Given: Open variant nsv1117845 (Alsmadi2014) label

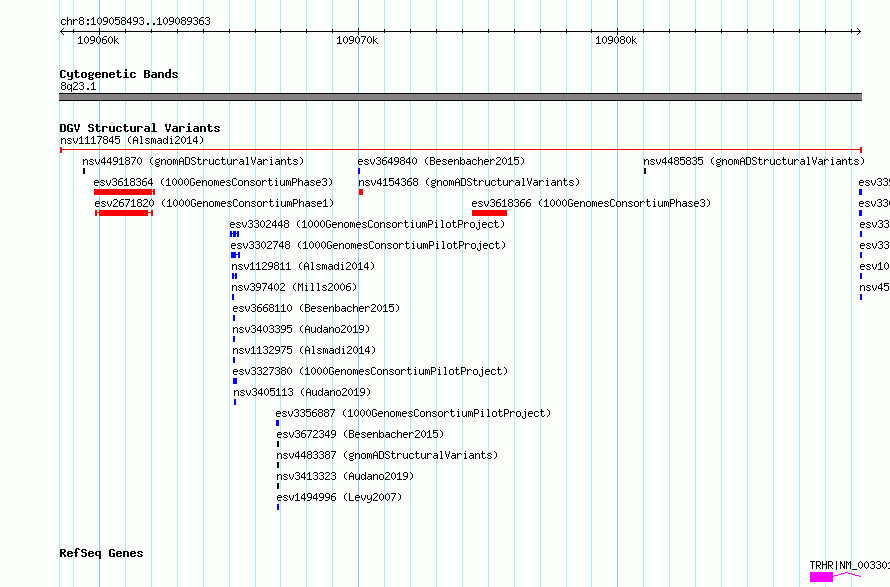Looking at the screenshot, I should coord(132,140).
